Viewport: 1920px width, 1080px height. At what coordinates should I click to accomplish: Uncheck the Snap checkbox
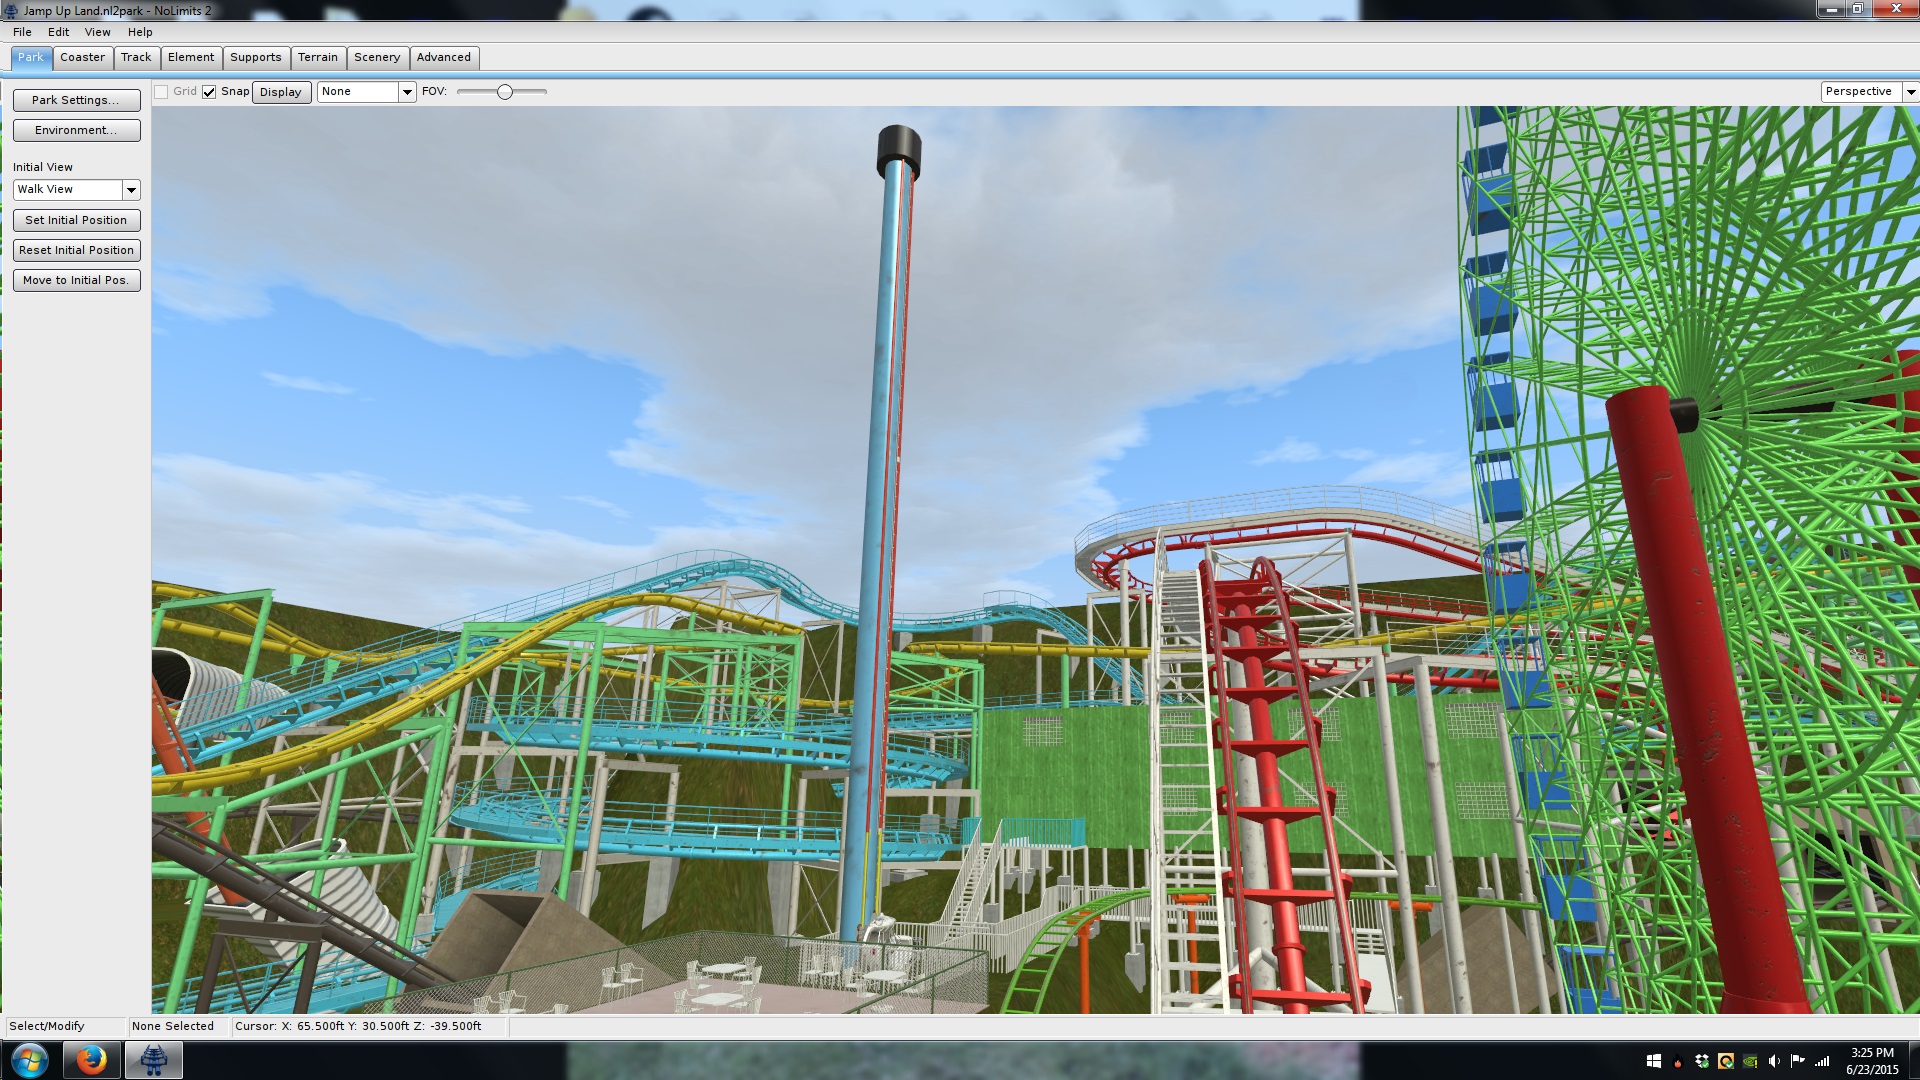pyautogui.click(x=209, y=92)
